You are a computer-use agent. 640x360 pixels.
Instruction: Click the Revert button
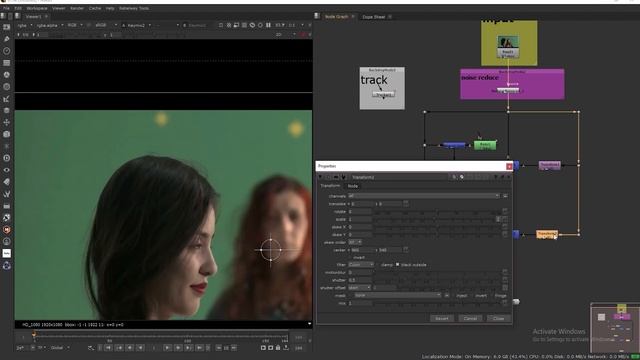click(x=442, y=318)
